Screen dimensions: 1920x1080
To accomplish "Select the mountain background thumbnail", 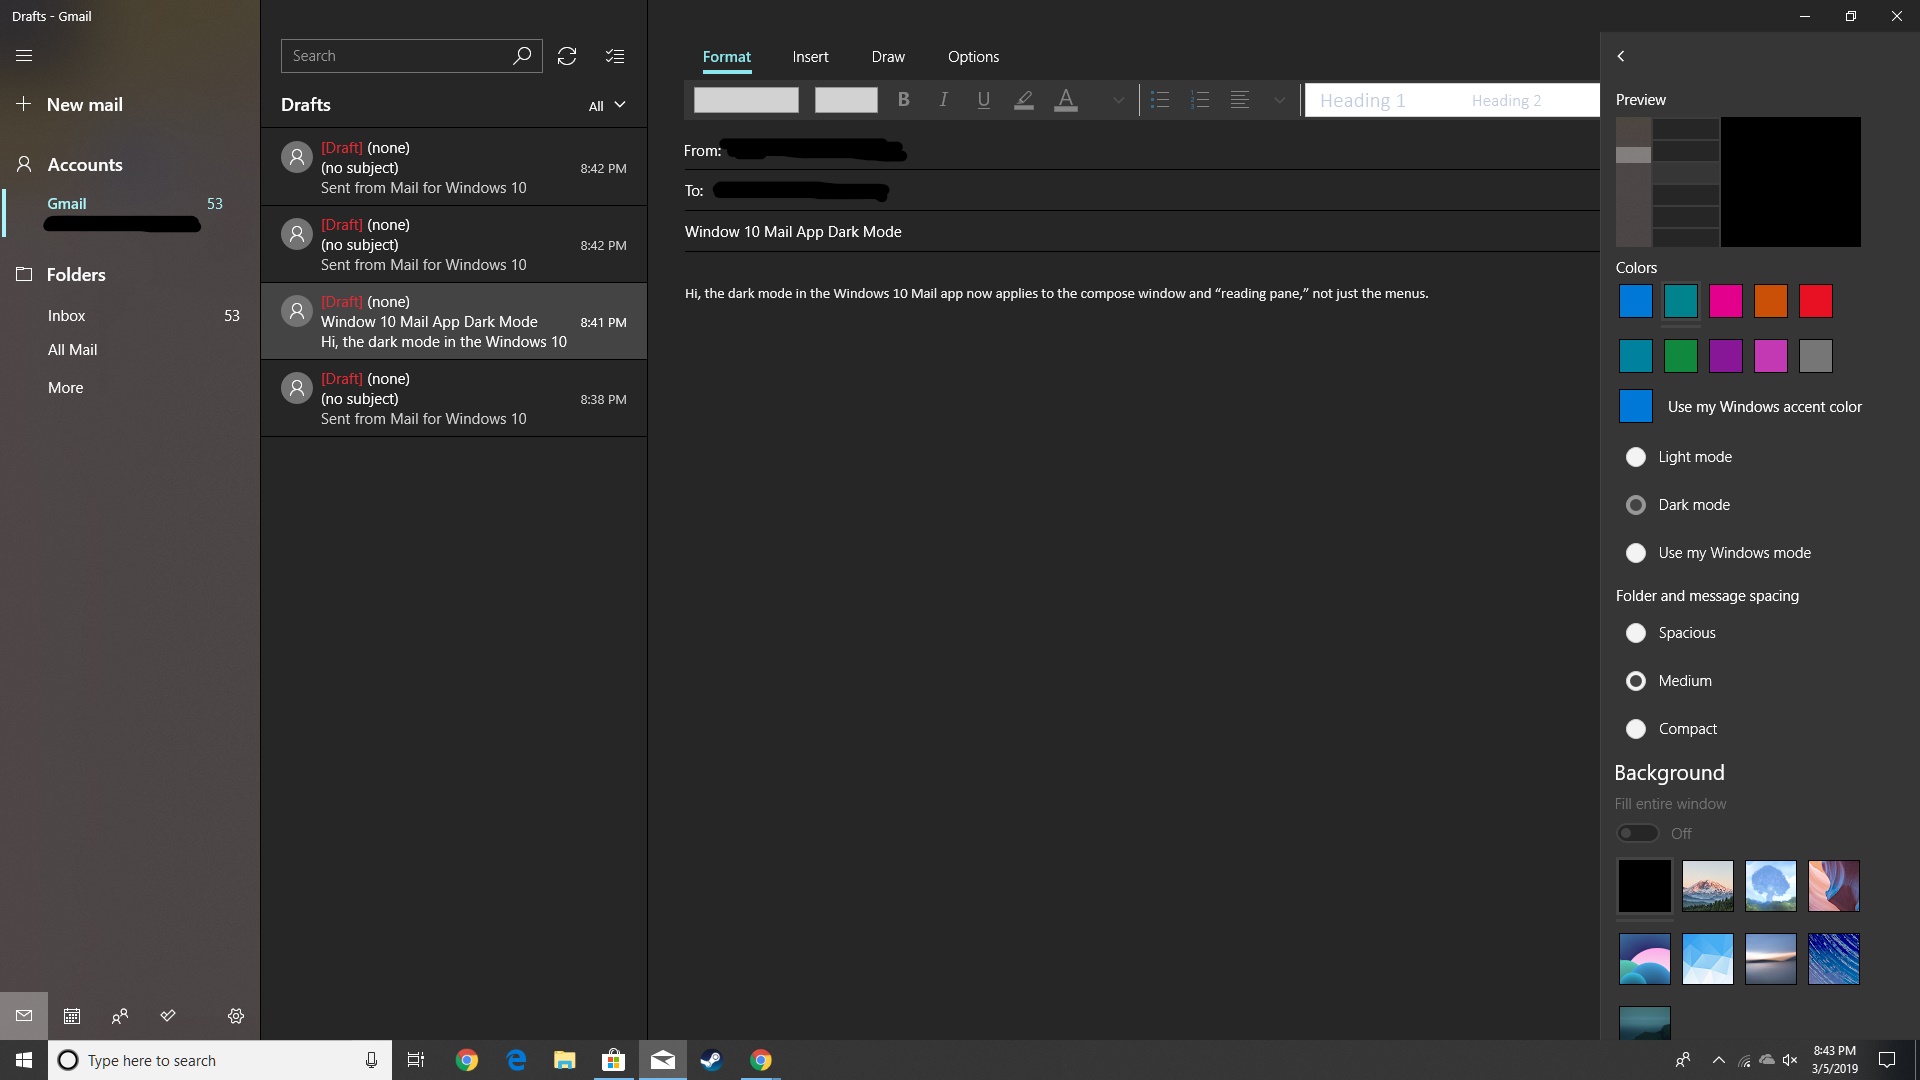I will tap(1707, 886).
